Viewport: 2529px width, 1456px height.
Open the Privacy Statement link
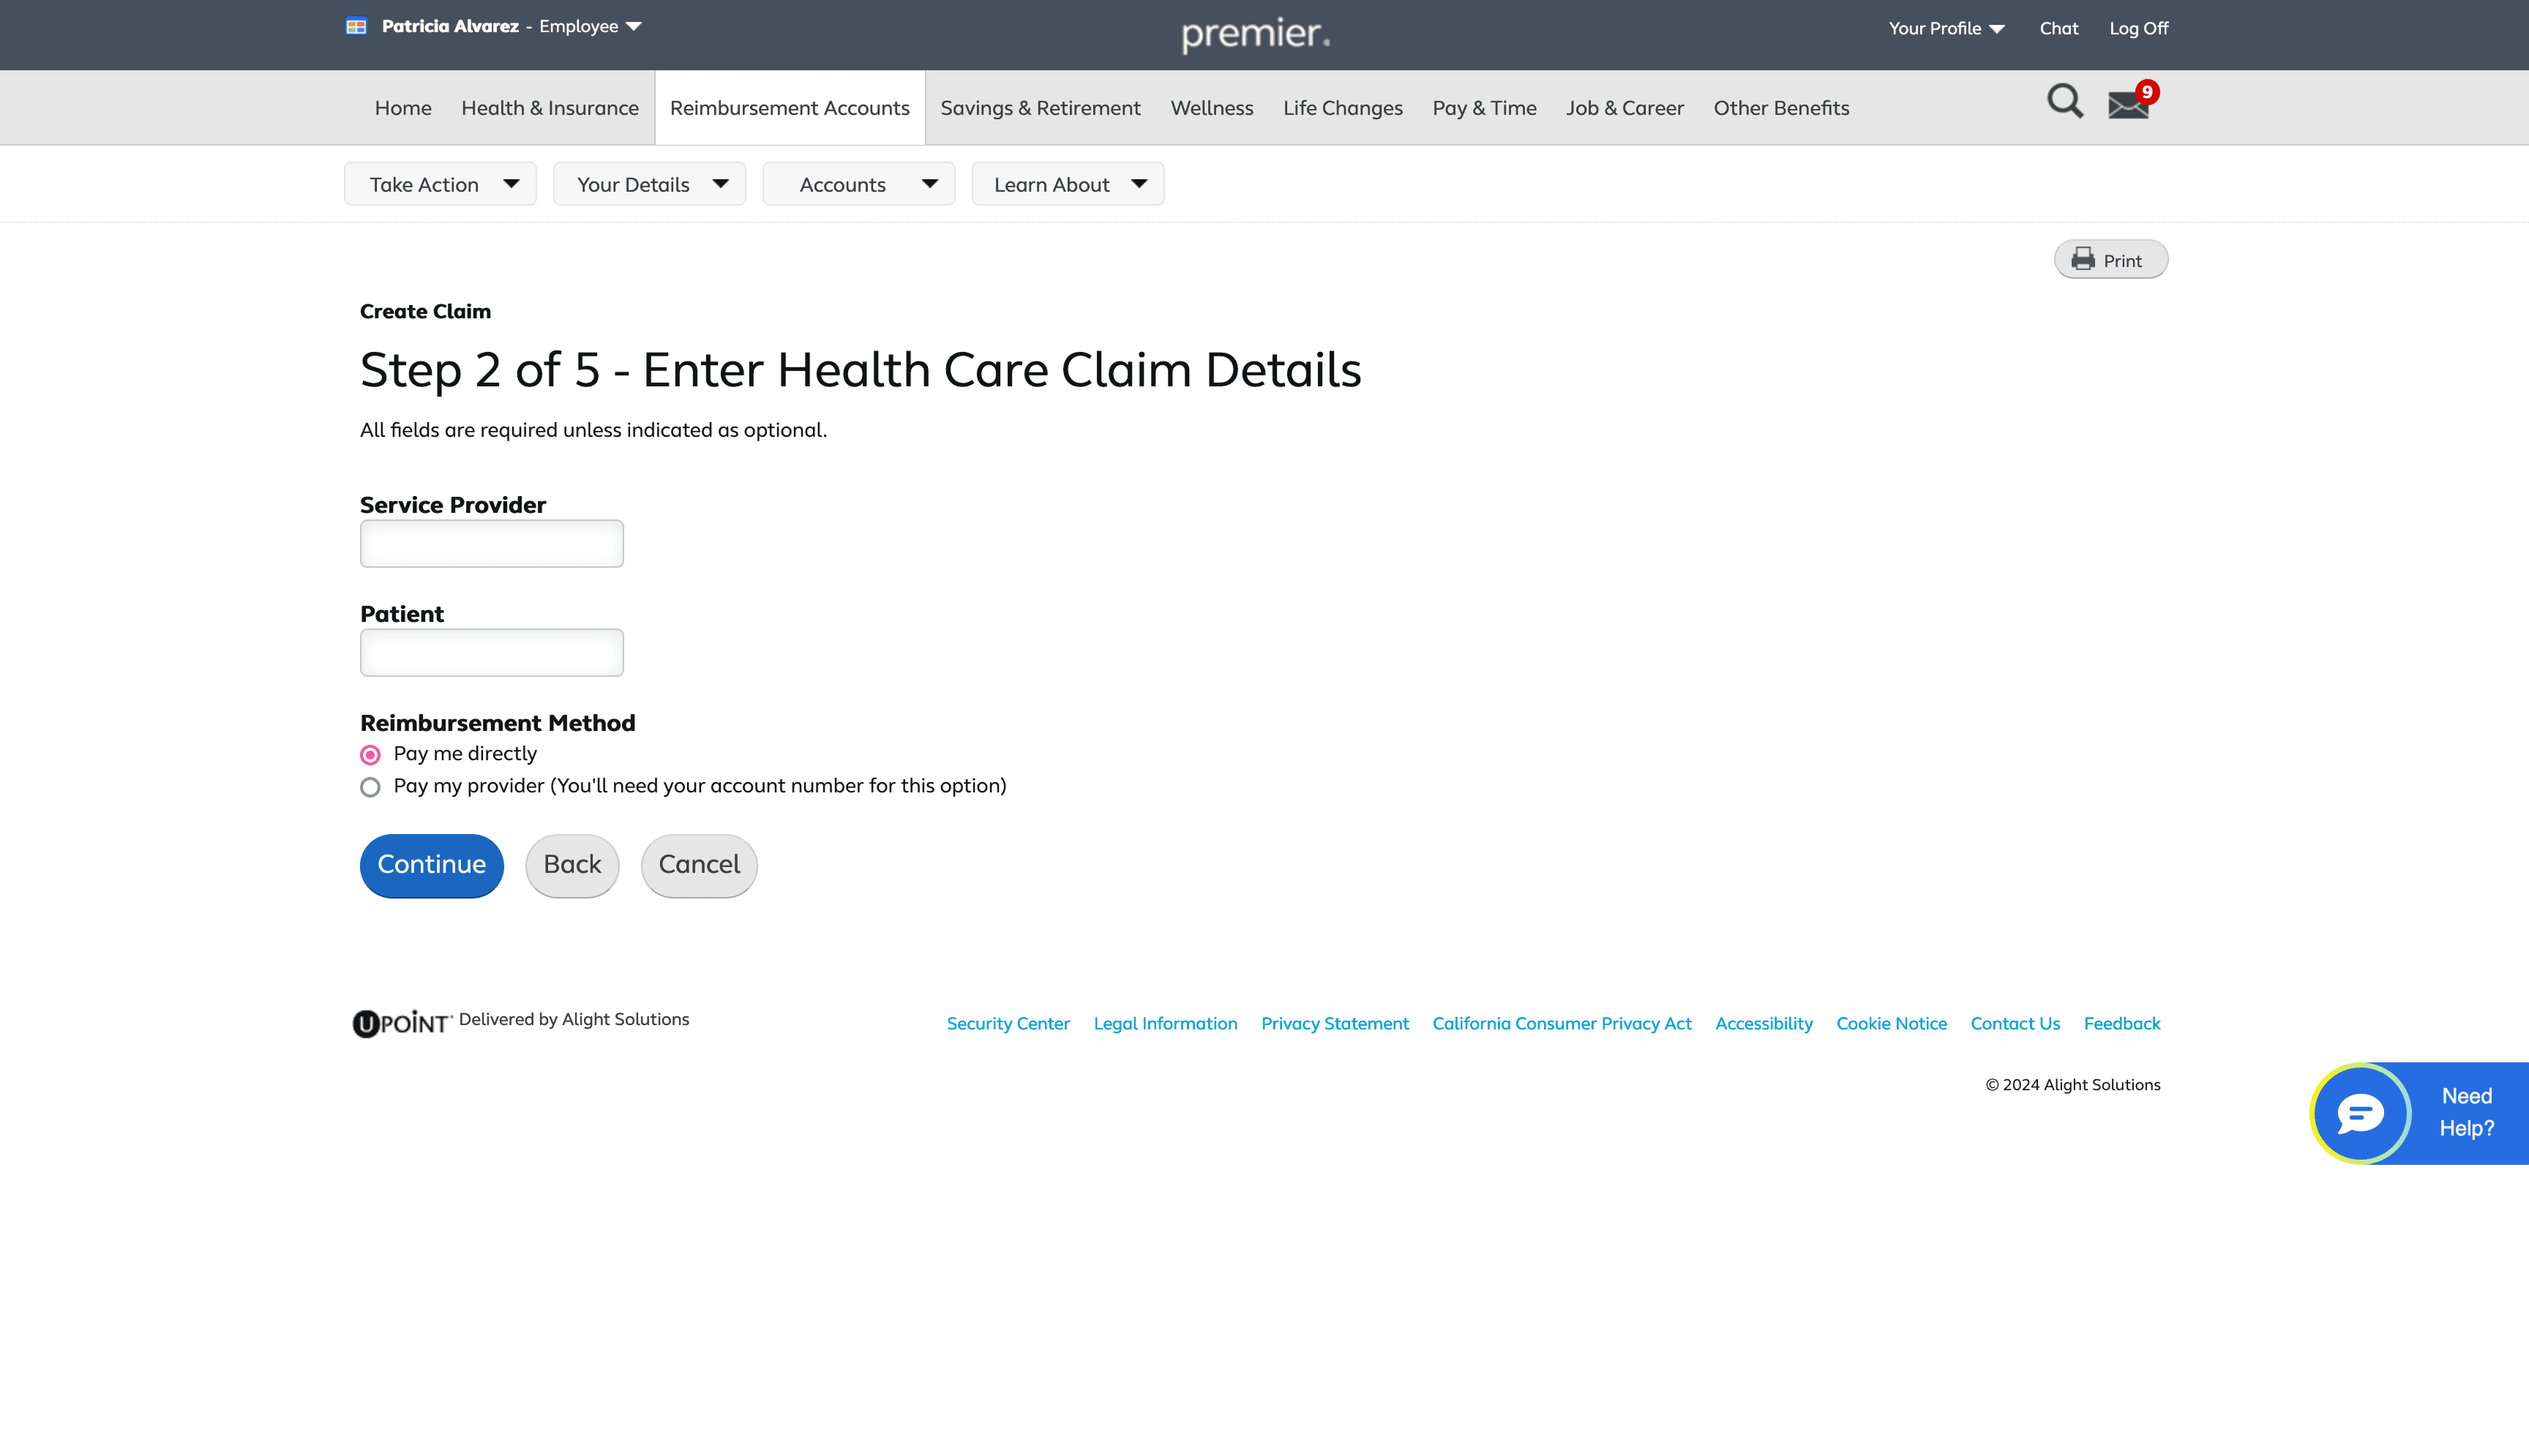[x=1335, y=1023]
